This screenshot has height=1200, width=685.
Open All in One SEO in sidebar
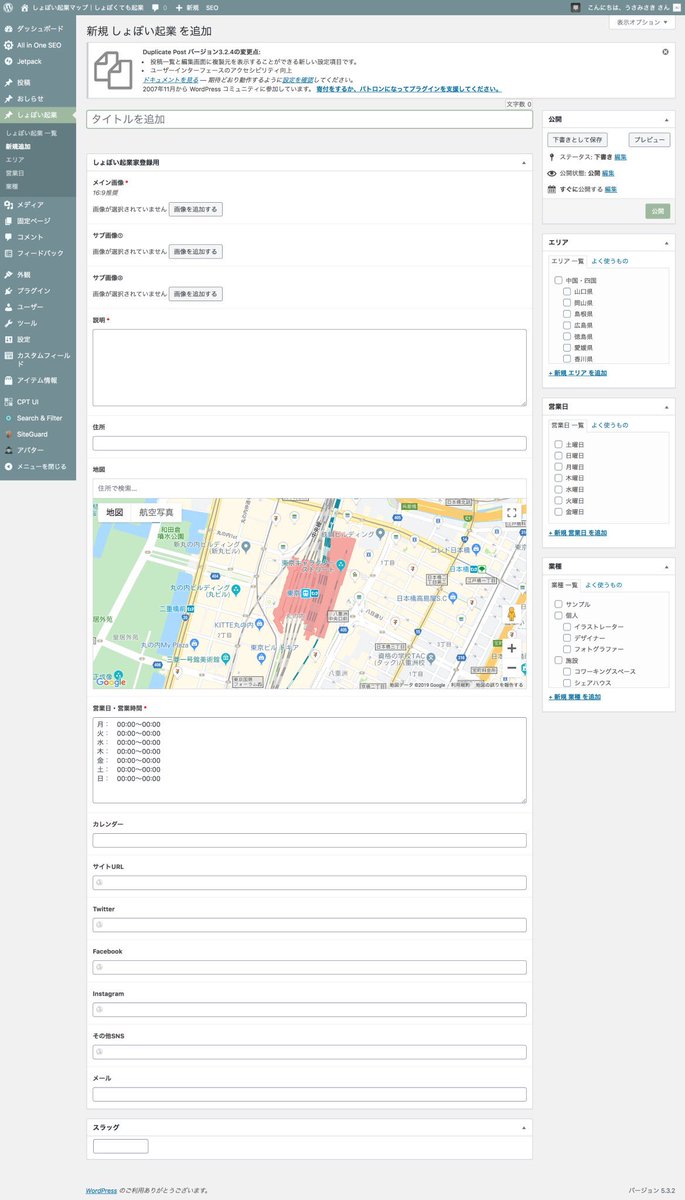click(38, 45)
